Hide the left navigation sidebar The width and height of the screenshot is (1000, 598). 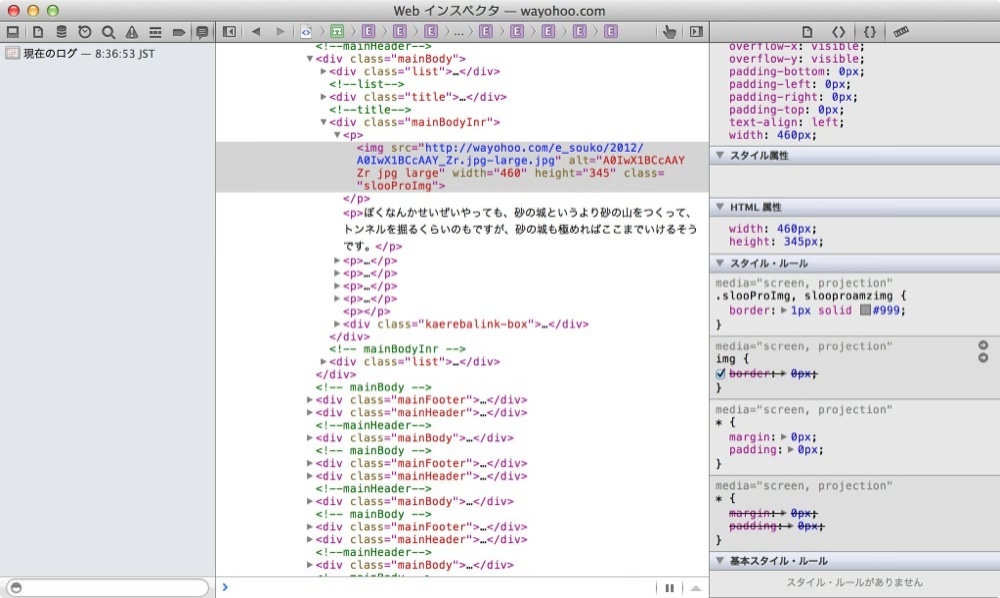click(x=230, y=31)
